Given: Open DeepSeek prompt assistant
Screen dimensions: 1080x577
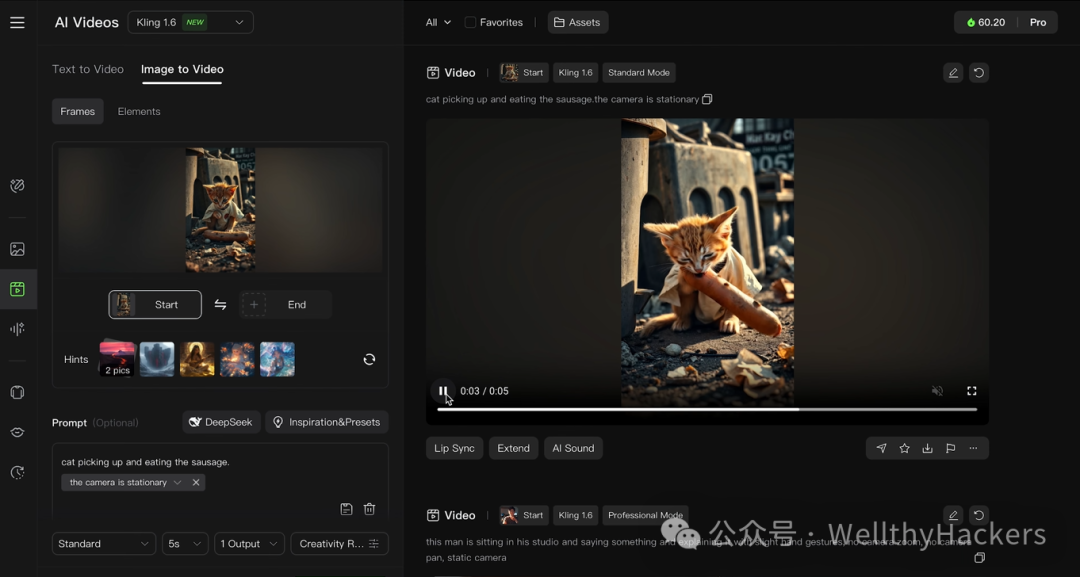Looking at the screenshot, I should tap(221, 422).
